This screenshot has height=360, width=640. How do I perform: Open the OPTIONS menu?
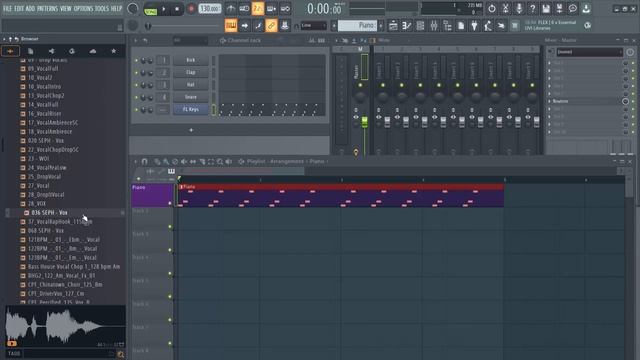point(83,8)
